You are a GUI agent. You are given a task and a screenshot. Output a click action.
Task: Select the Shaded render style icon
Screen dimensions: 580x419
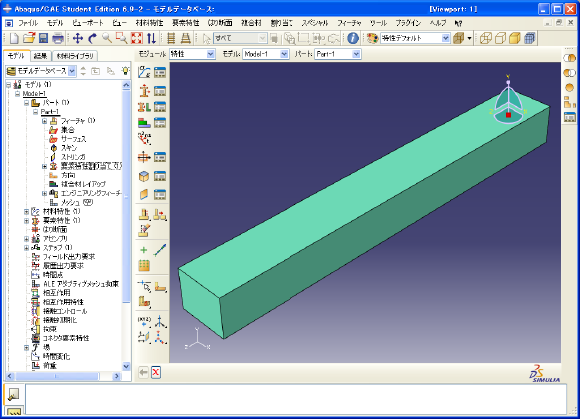[x=515, y=38]
